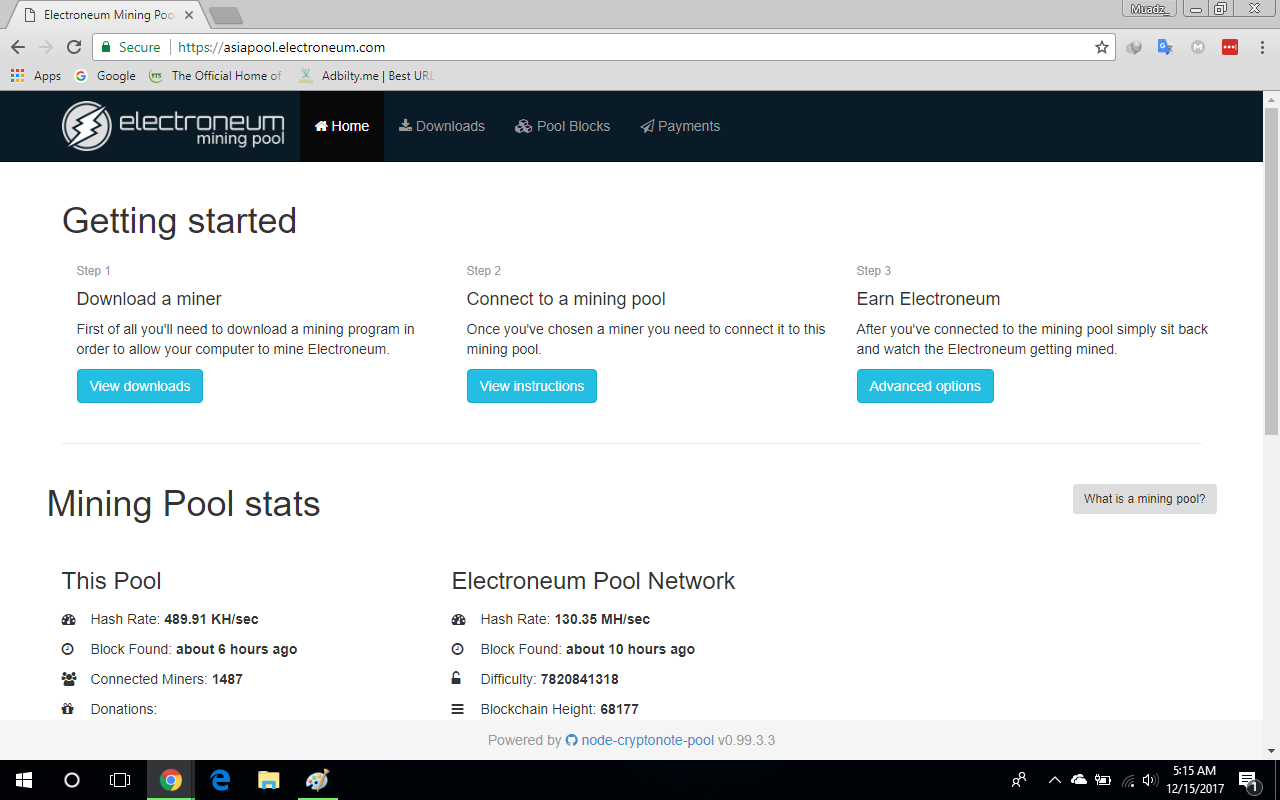Viewport: 1280px width, 800px height.
Task: Click Connected Miners value 1487
Action: [x=227, y=679]
